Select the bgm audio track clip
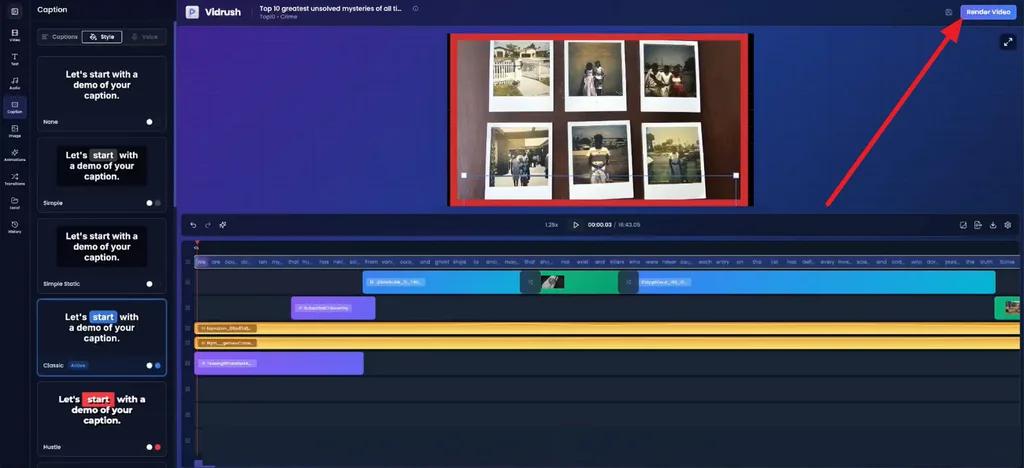 [x=607, y=343]
